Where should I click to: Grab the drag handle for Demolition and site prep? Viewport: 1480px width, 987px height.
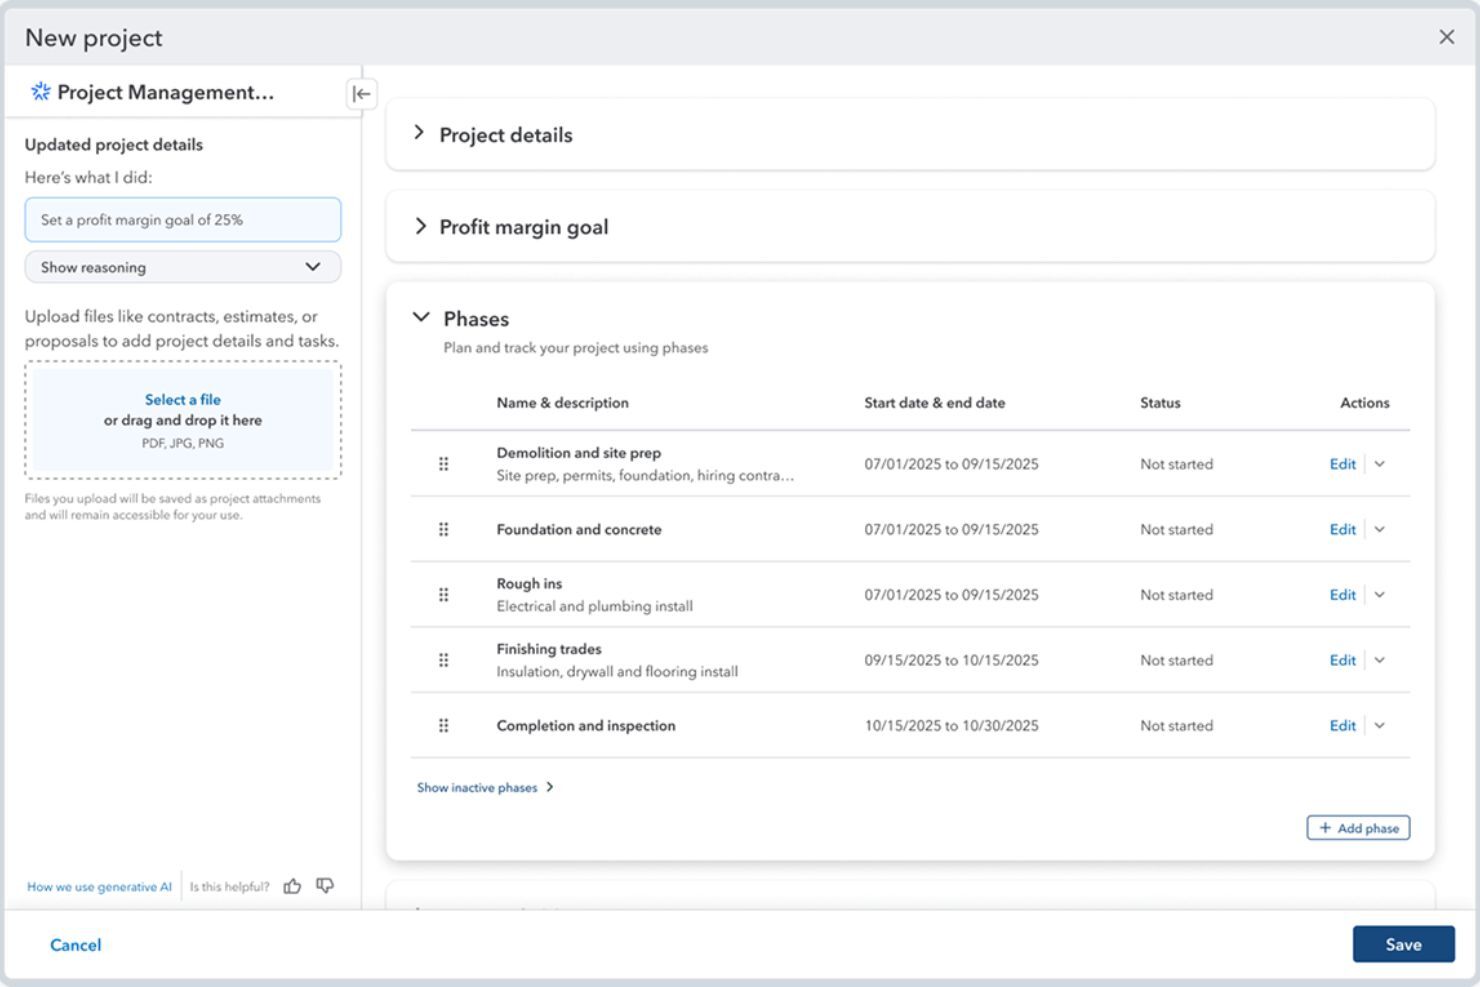point(444,463)
